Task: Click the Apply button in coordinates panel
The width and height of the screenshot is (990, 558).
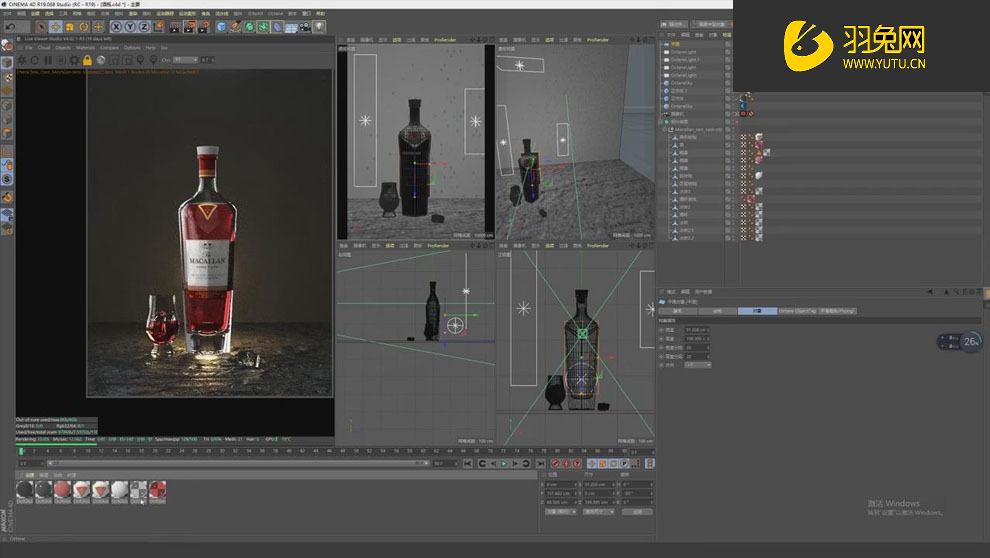Action: click(x=637, y=512)
